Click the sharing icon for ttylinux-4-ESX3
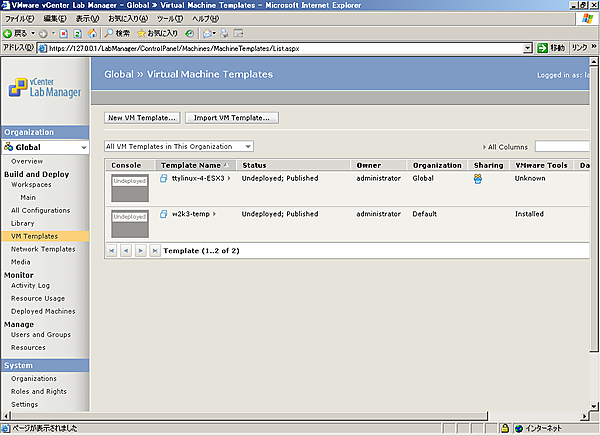 (x=479, y=179)
